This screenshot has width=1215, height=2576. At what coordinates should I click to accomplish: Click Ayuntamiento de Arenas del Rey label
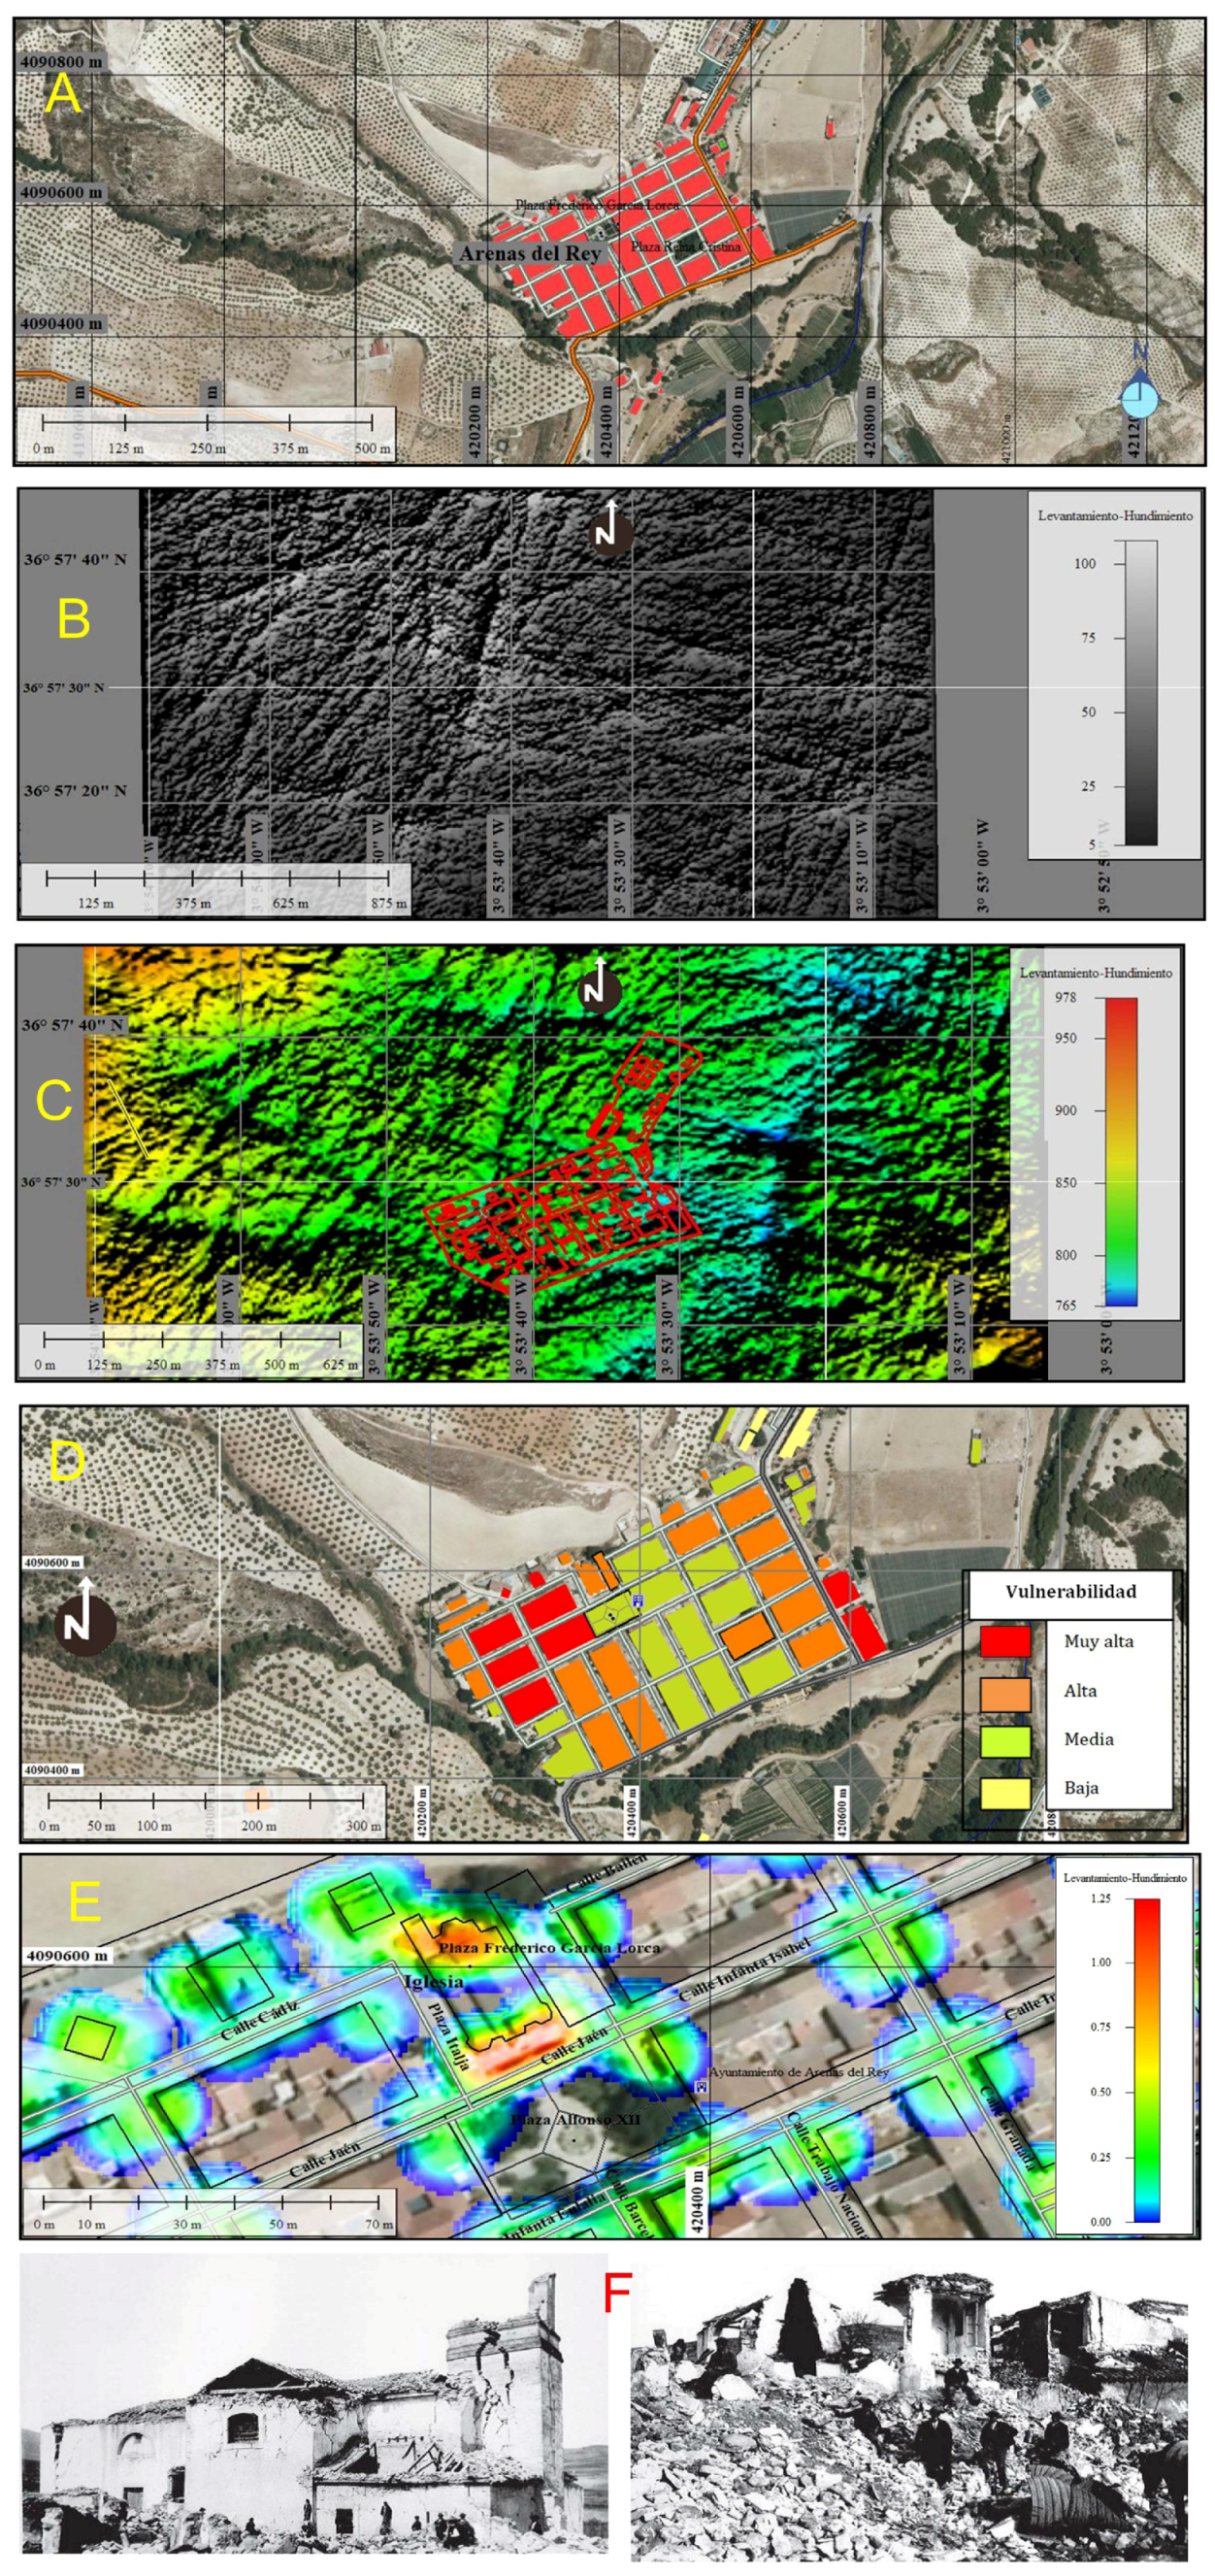[799, 2072]
